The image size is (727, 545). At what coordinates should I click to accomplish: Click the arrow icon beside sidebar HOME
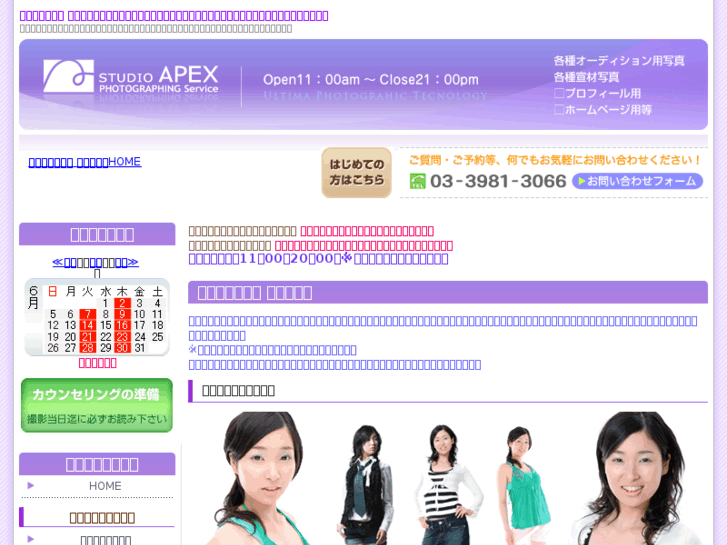point(31,486)
